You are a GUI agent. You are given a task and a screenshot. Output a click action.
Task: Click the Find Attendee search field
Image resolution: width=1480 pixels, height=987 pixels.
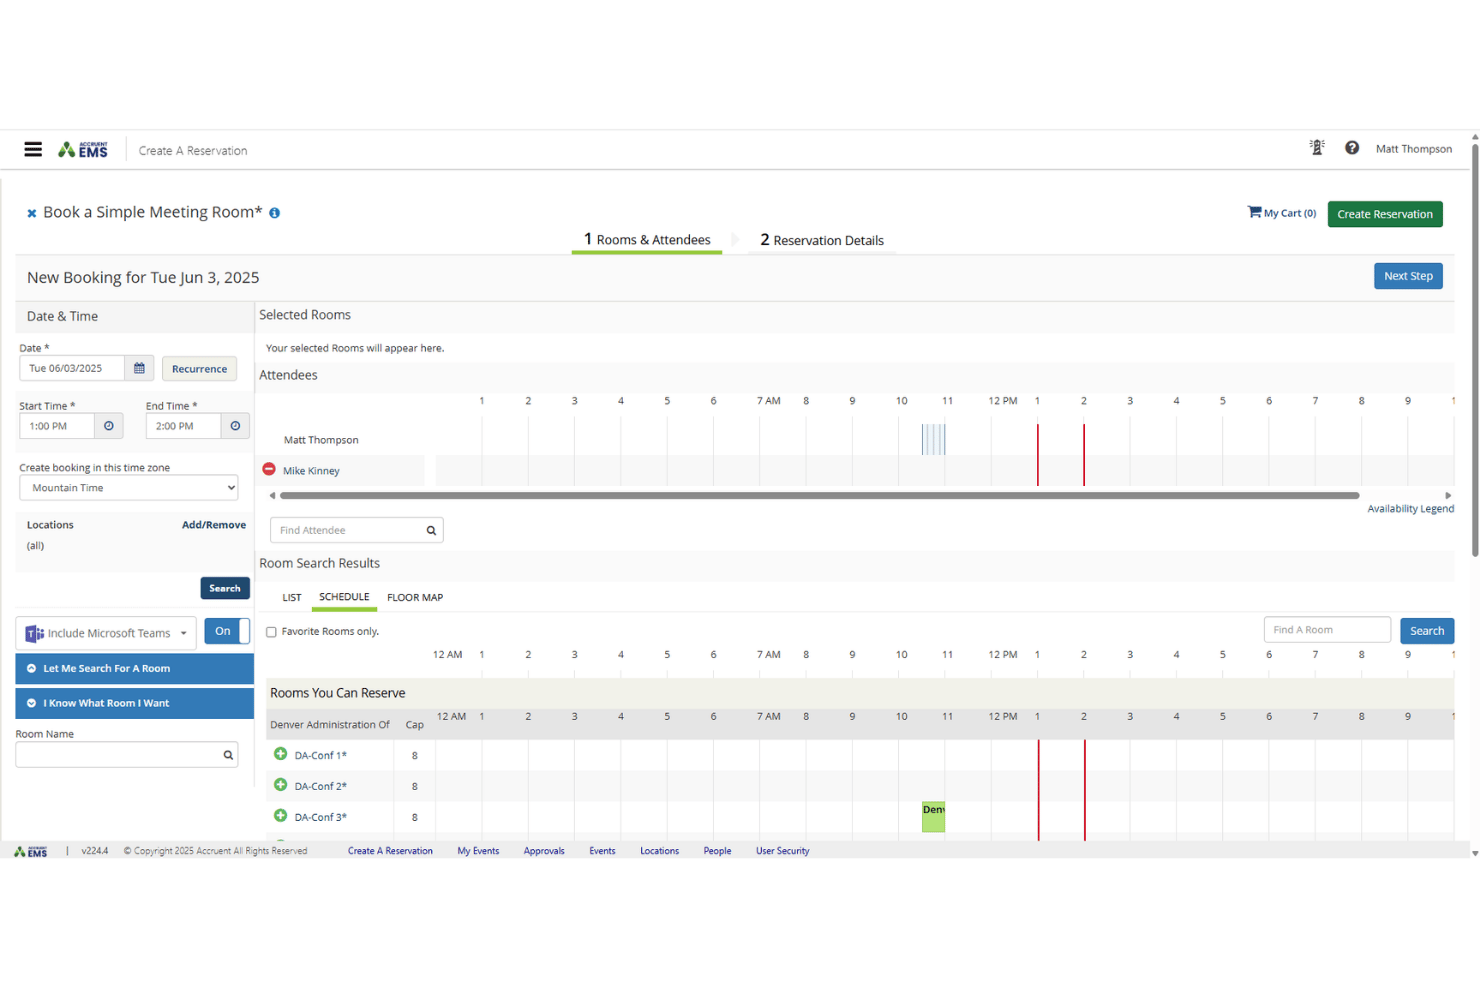coord(356,530)
